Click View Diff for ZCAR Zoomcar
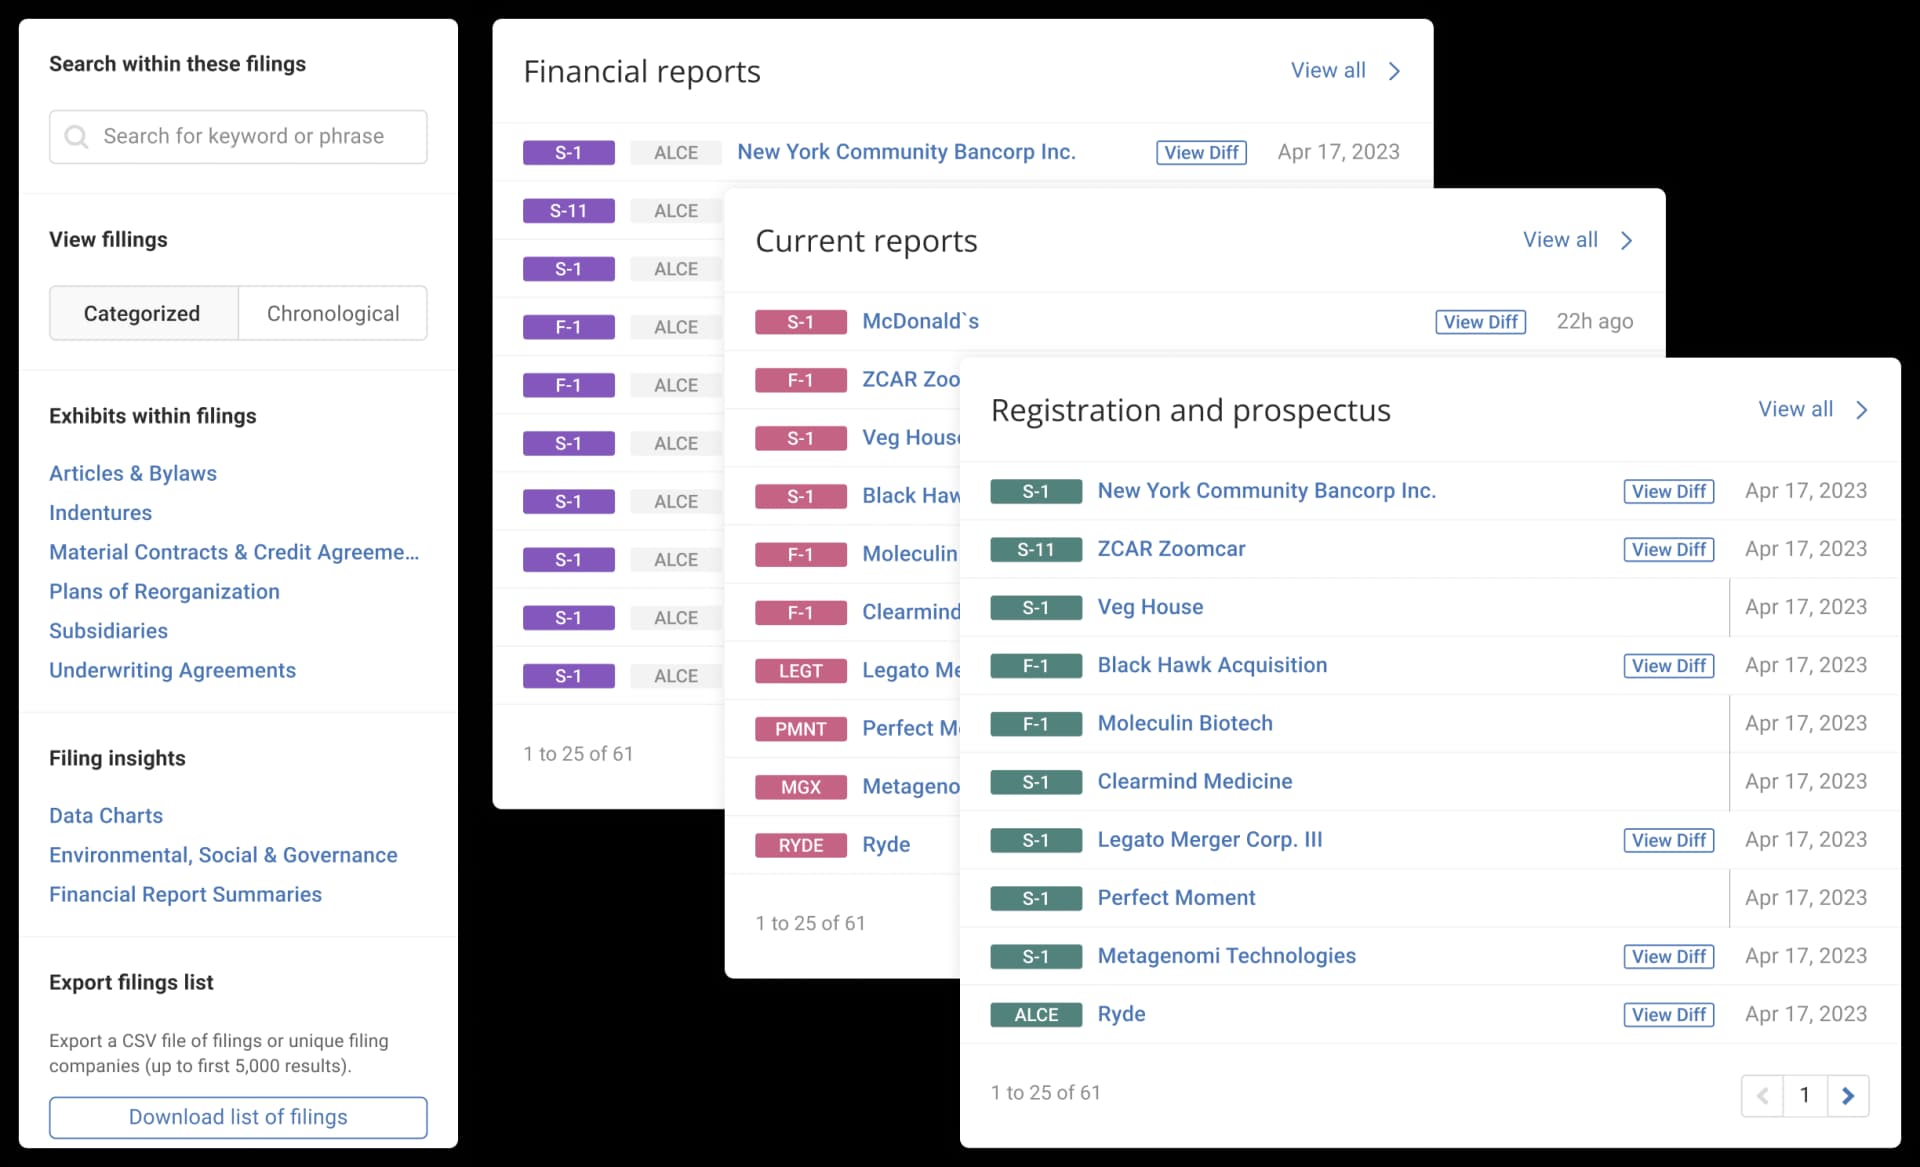This screenshot has width=1920, height=1167. click(1669, 549)
